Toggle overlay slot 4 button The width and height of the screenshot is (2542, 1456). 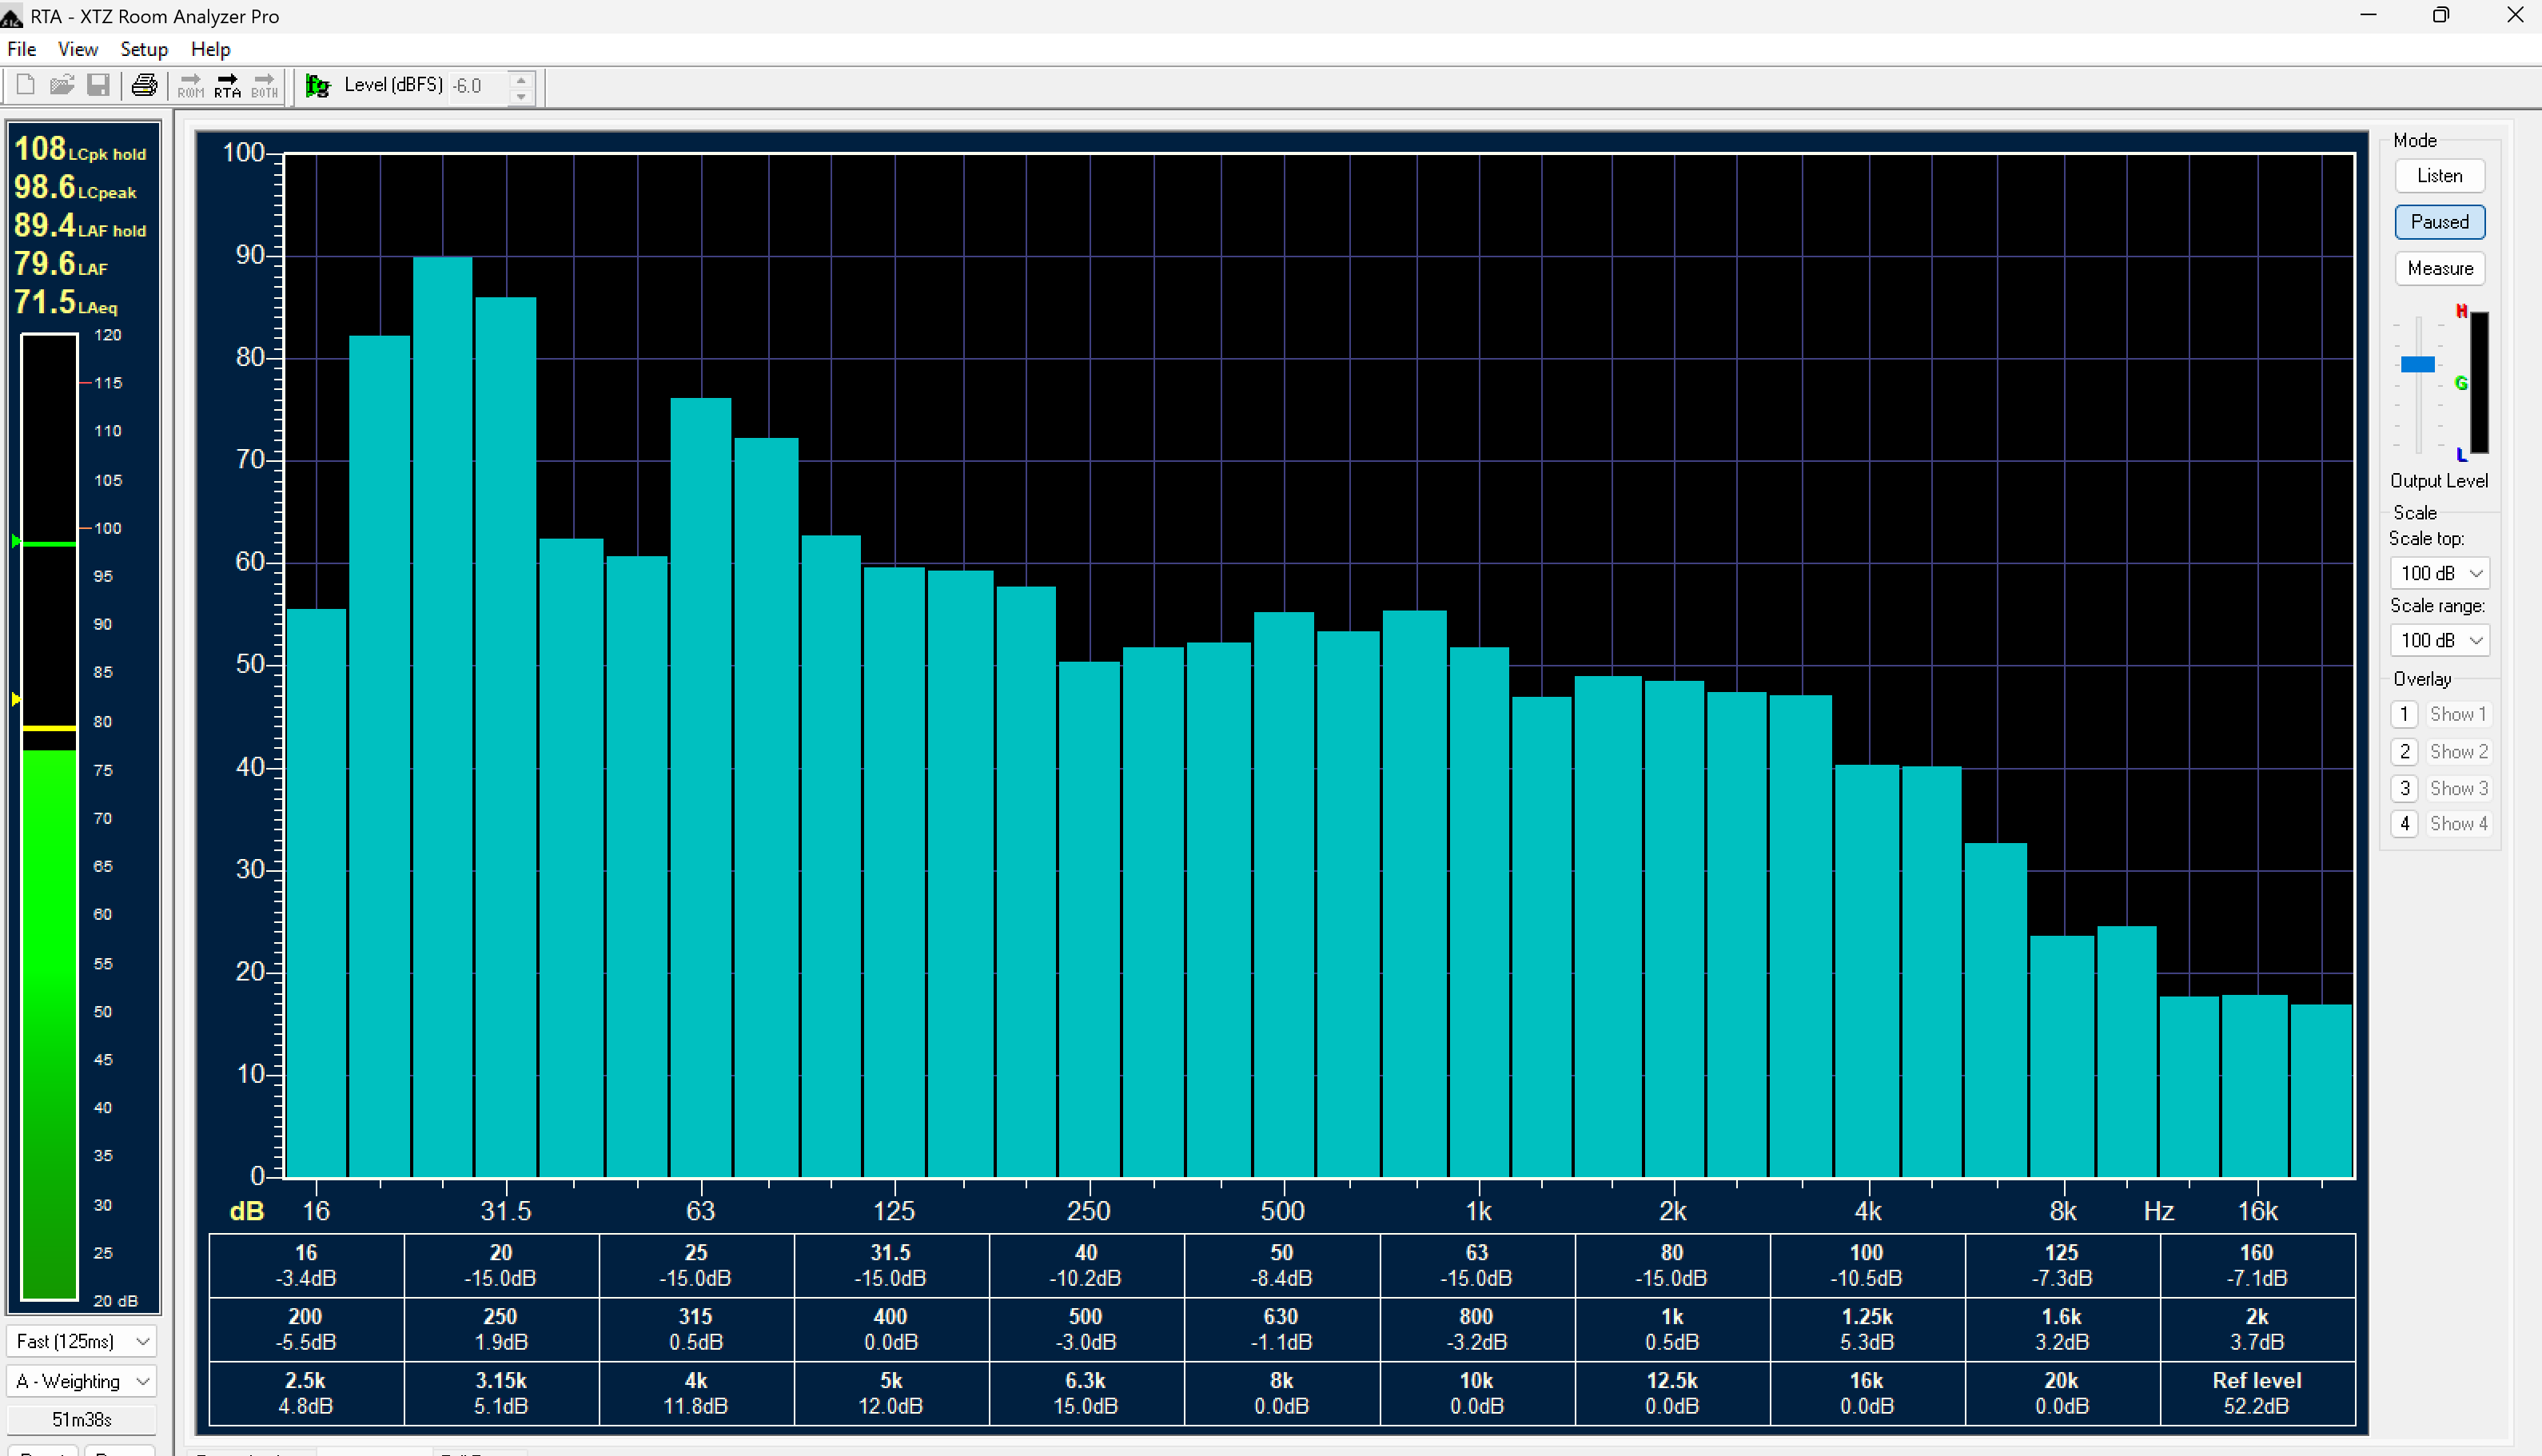2405,824
